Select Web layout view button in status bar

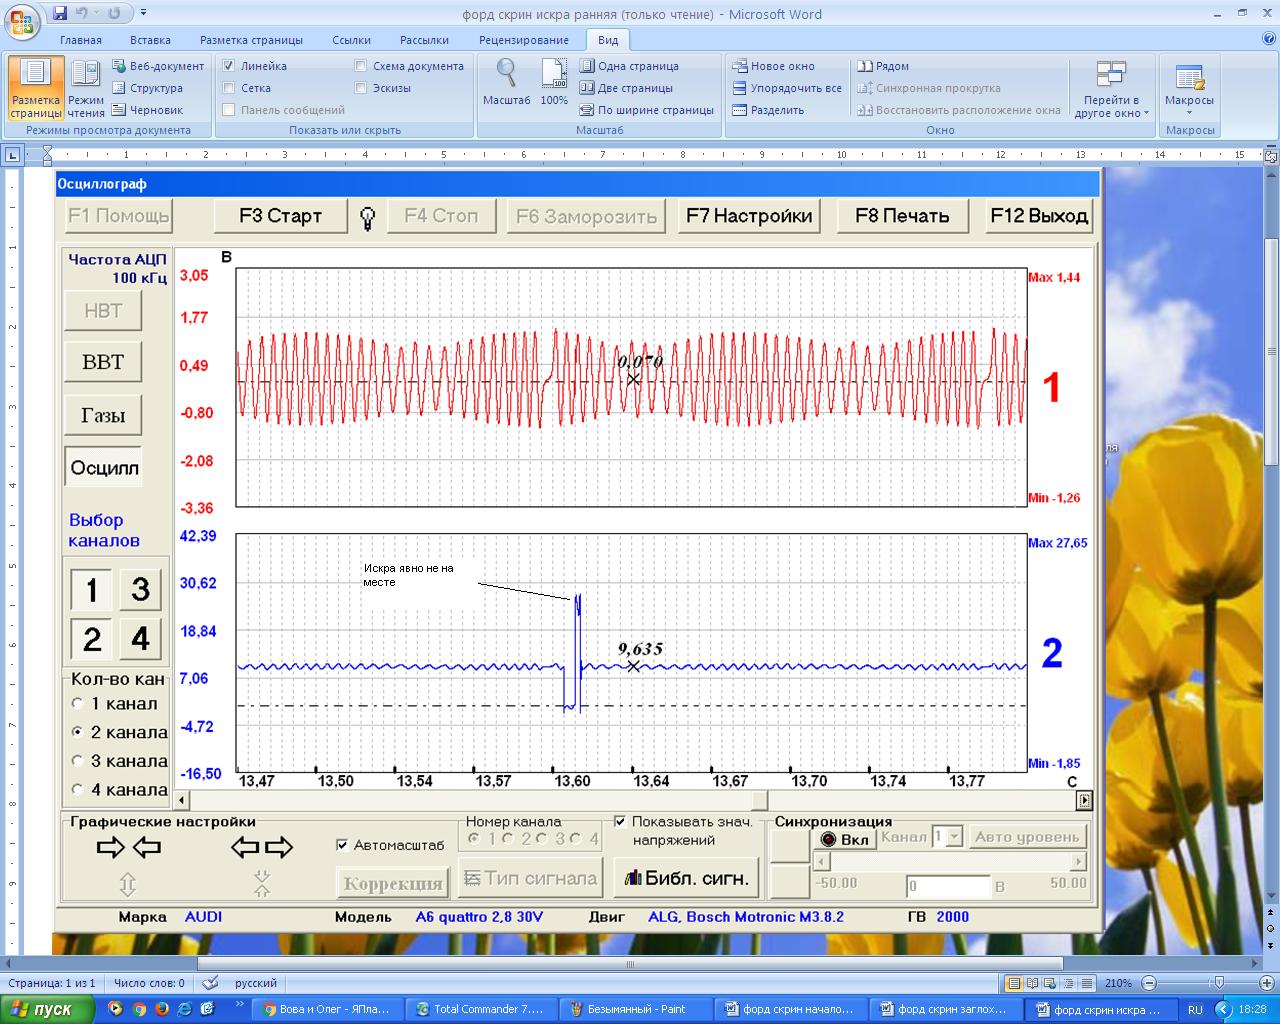pyautogui.click(x=1051, y=983)
